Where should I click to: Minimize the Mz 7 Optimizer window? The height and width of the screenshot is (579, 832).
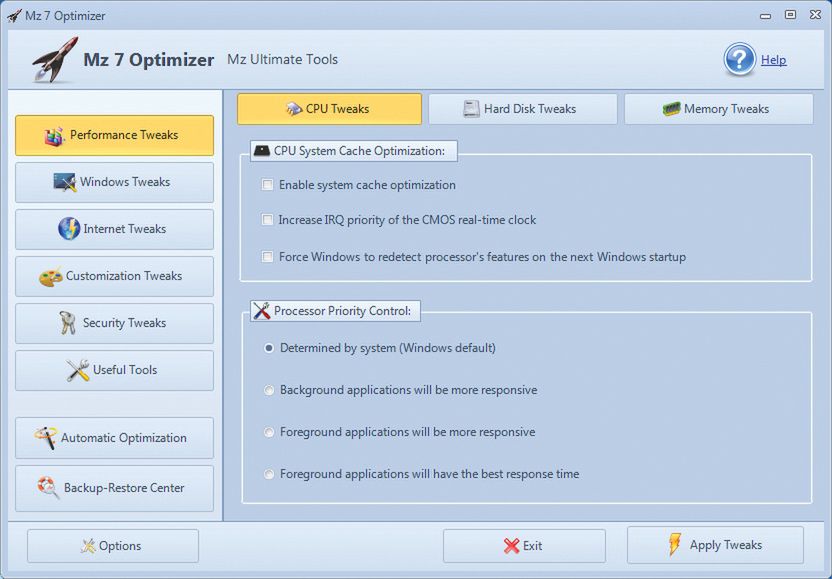click(x=765, y=16)
